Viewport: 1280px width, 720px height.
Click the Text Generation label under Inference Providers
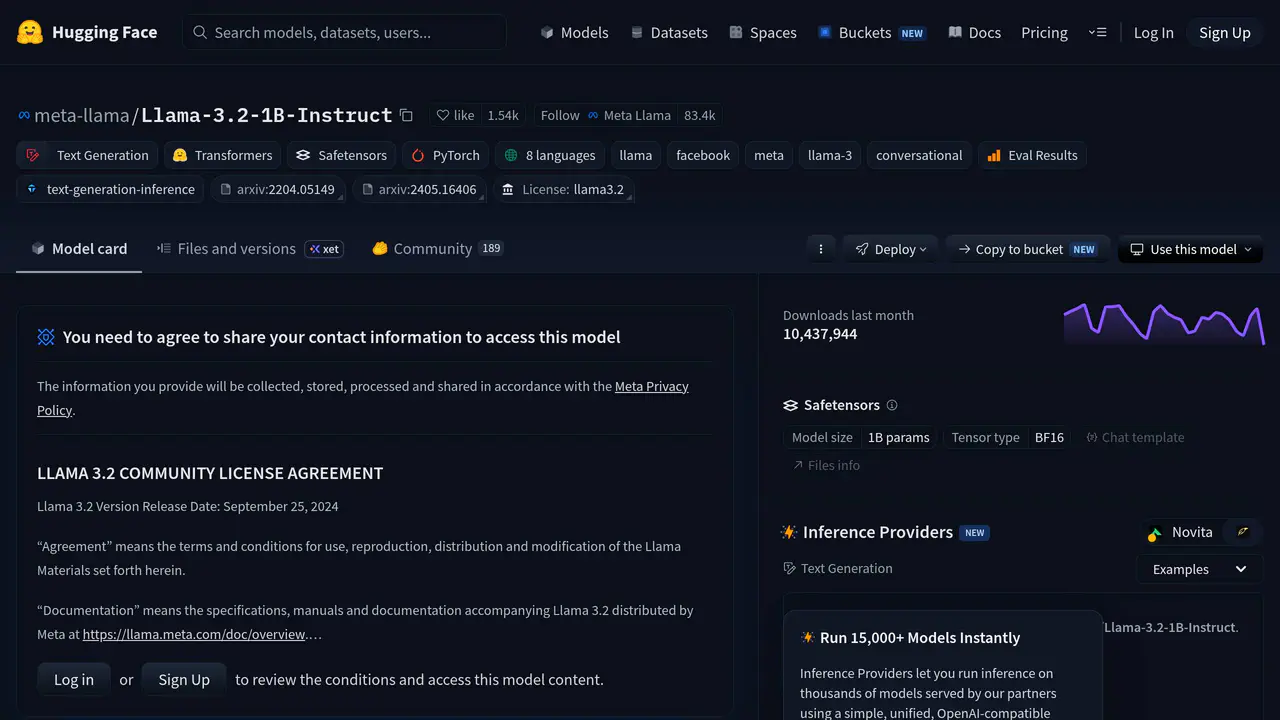click(x=838, y=568)
